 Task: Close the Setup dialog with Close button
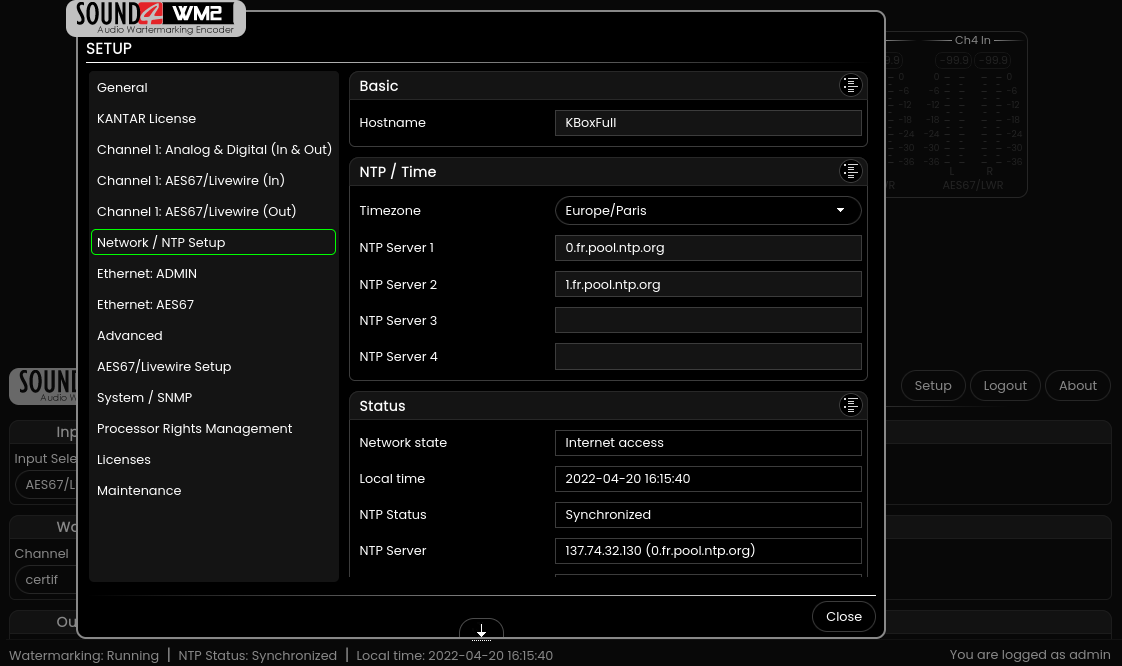click(x=844, y=617)
